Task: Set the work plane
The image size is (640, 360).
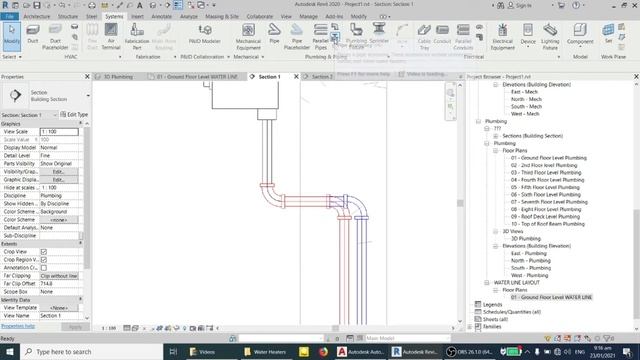Action: click(x=608, y=34)
